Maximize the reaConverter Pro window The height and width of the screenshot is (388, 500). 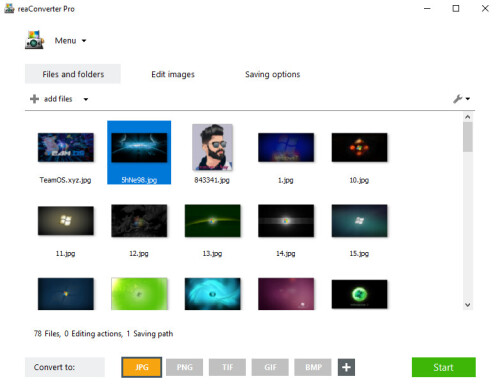pos(456,9)
